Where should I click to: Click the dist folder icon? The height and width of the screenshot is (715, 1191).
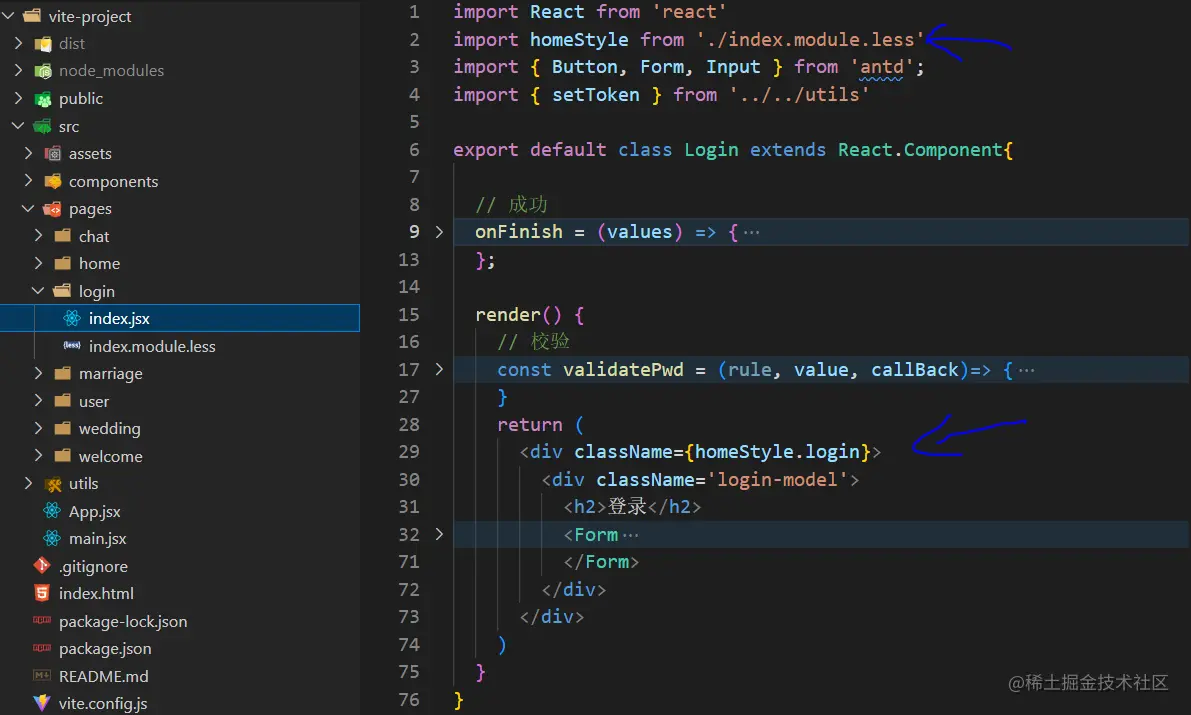point(43,44)
